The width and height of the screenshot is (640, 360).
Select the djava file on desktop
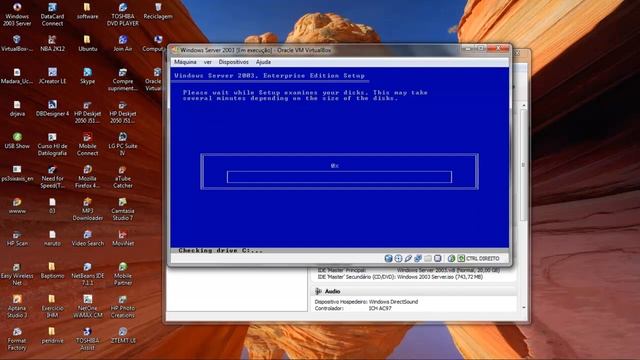17,109
